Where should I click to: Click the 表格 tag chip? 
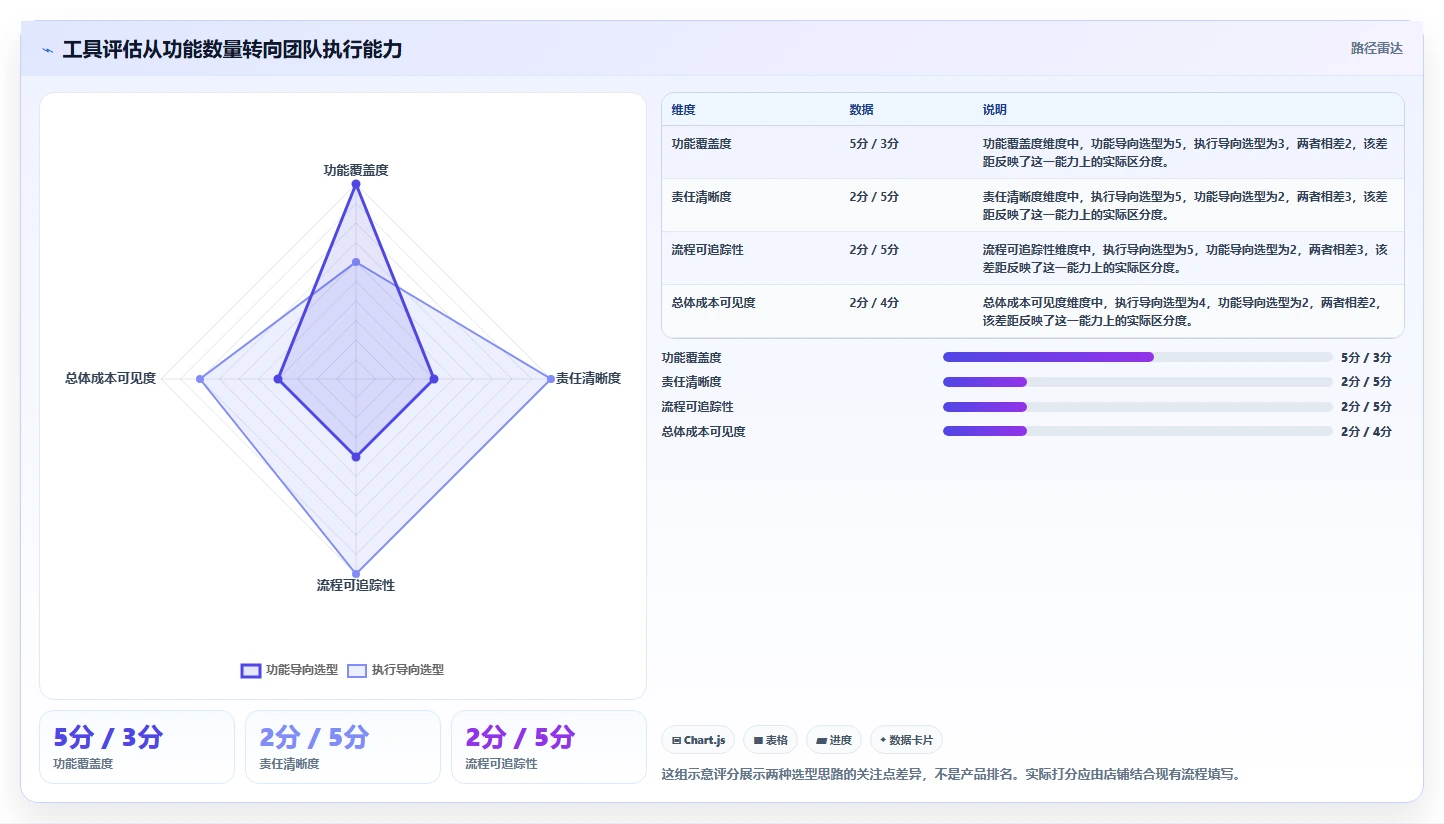click(x=770, y=740)
